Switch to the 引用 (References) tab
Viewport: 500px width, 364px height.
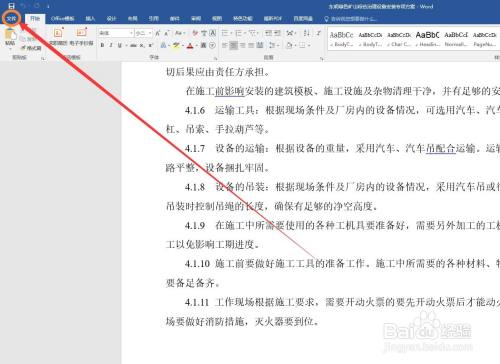153,18
